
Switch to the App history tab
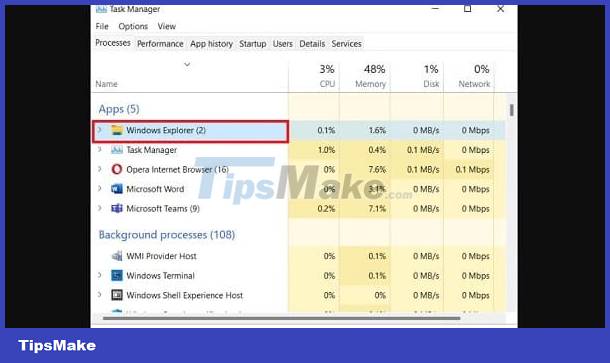pyautogui.click(x=211, y=44)
